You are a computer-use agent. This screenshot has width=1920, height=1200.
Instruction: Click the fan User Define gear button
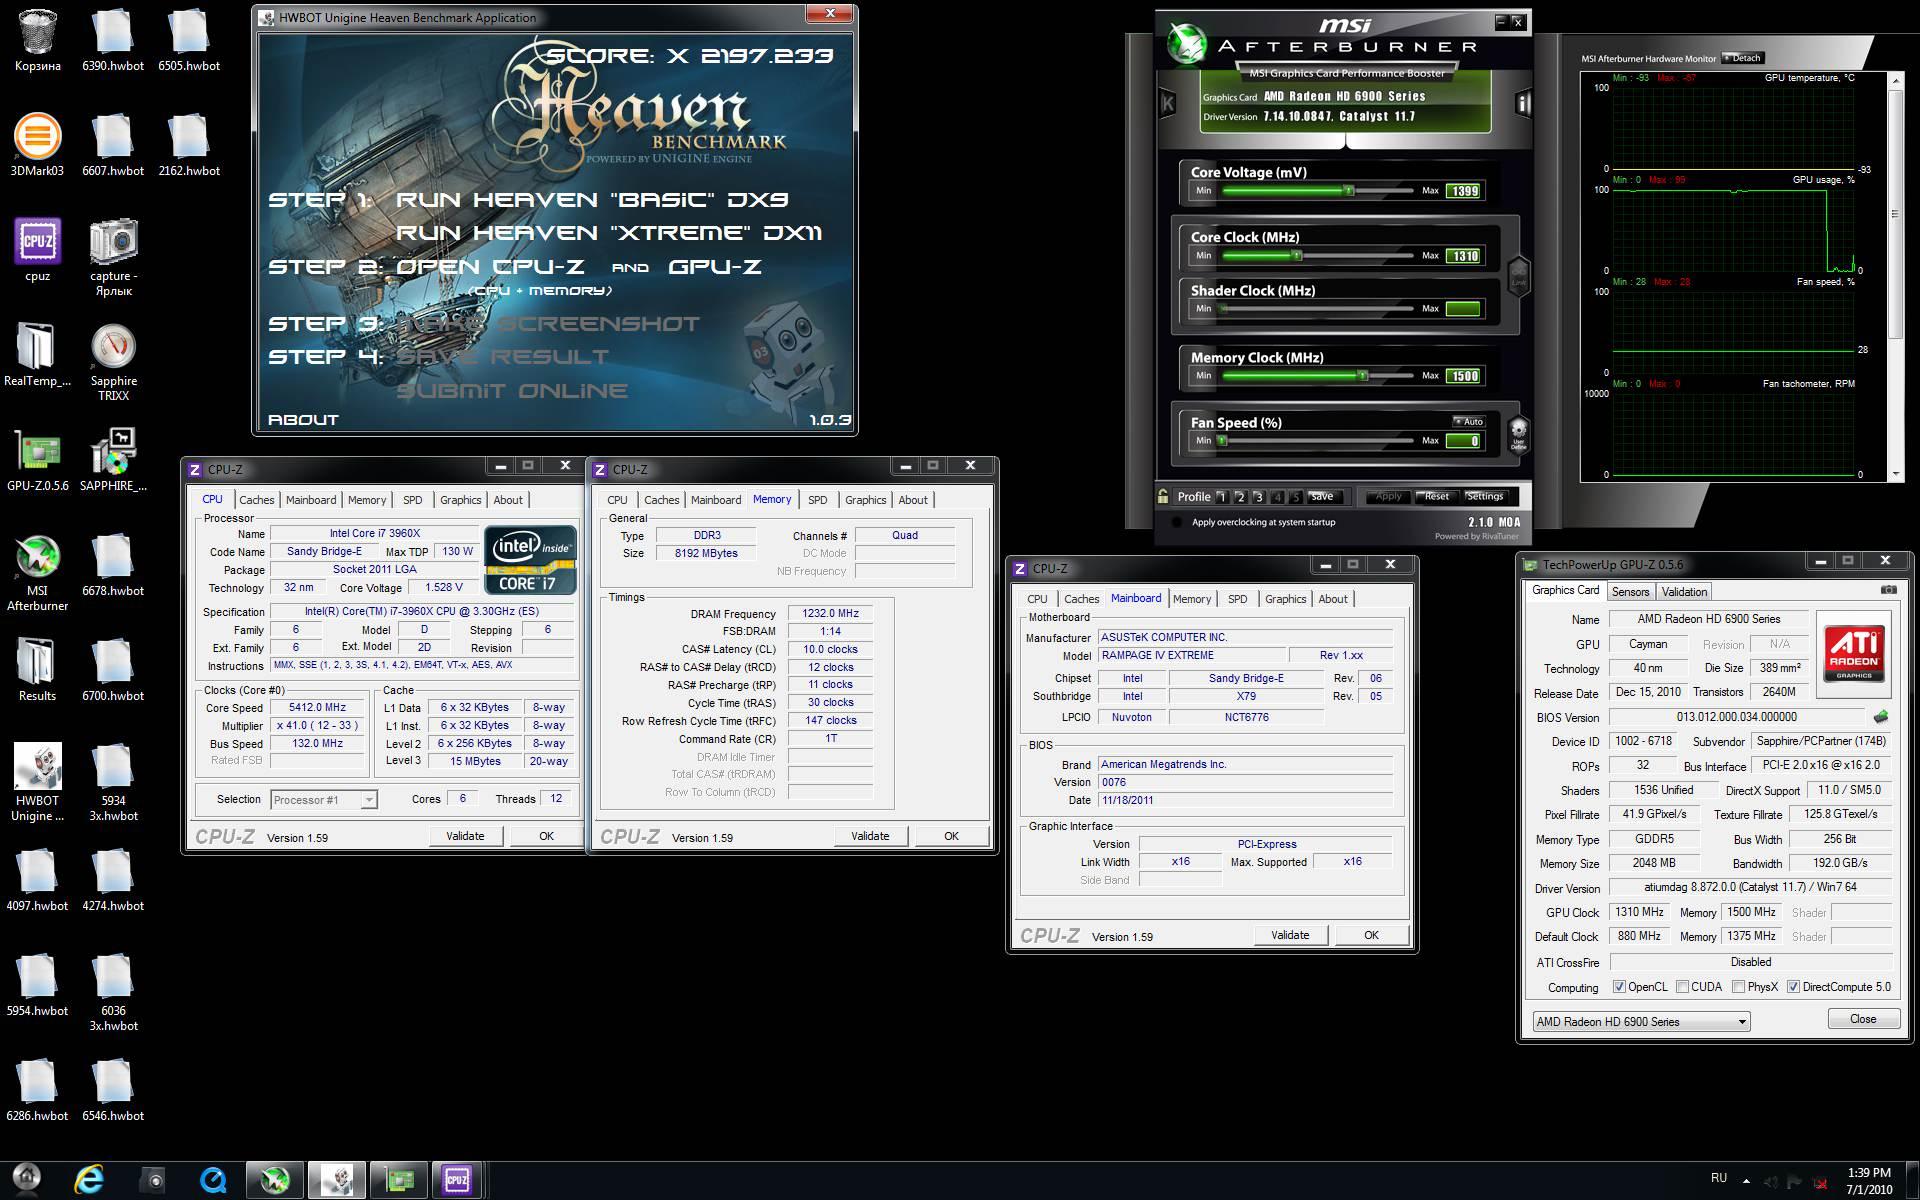click(1518, 434)
